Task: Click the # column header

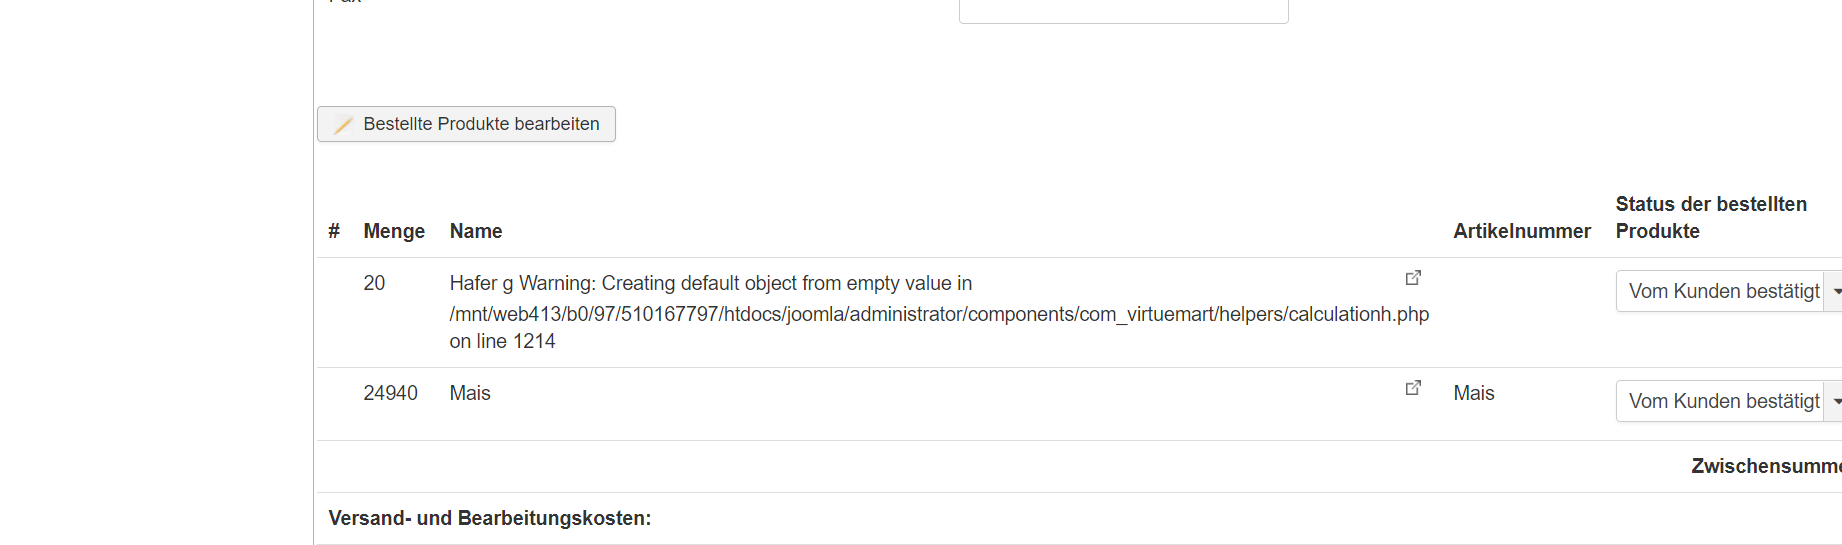Action: pyautogui.click(x=334, y=231)
